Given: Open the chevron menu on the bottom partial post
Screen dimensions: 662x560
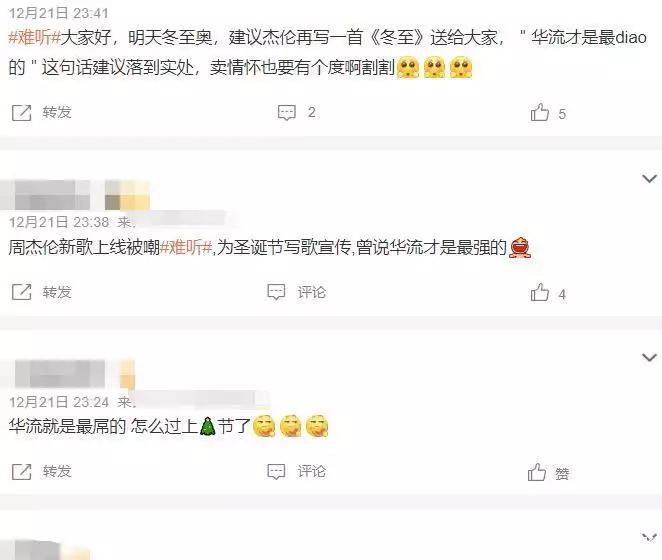Looking at the screenshot, I should pyautogui.click(x=649, y=537).
